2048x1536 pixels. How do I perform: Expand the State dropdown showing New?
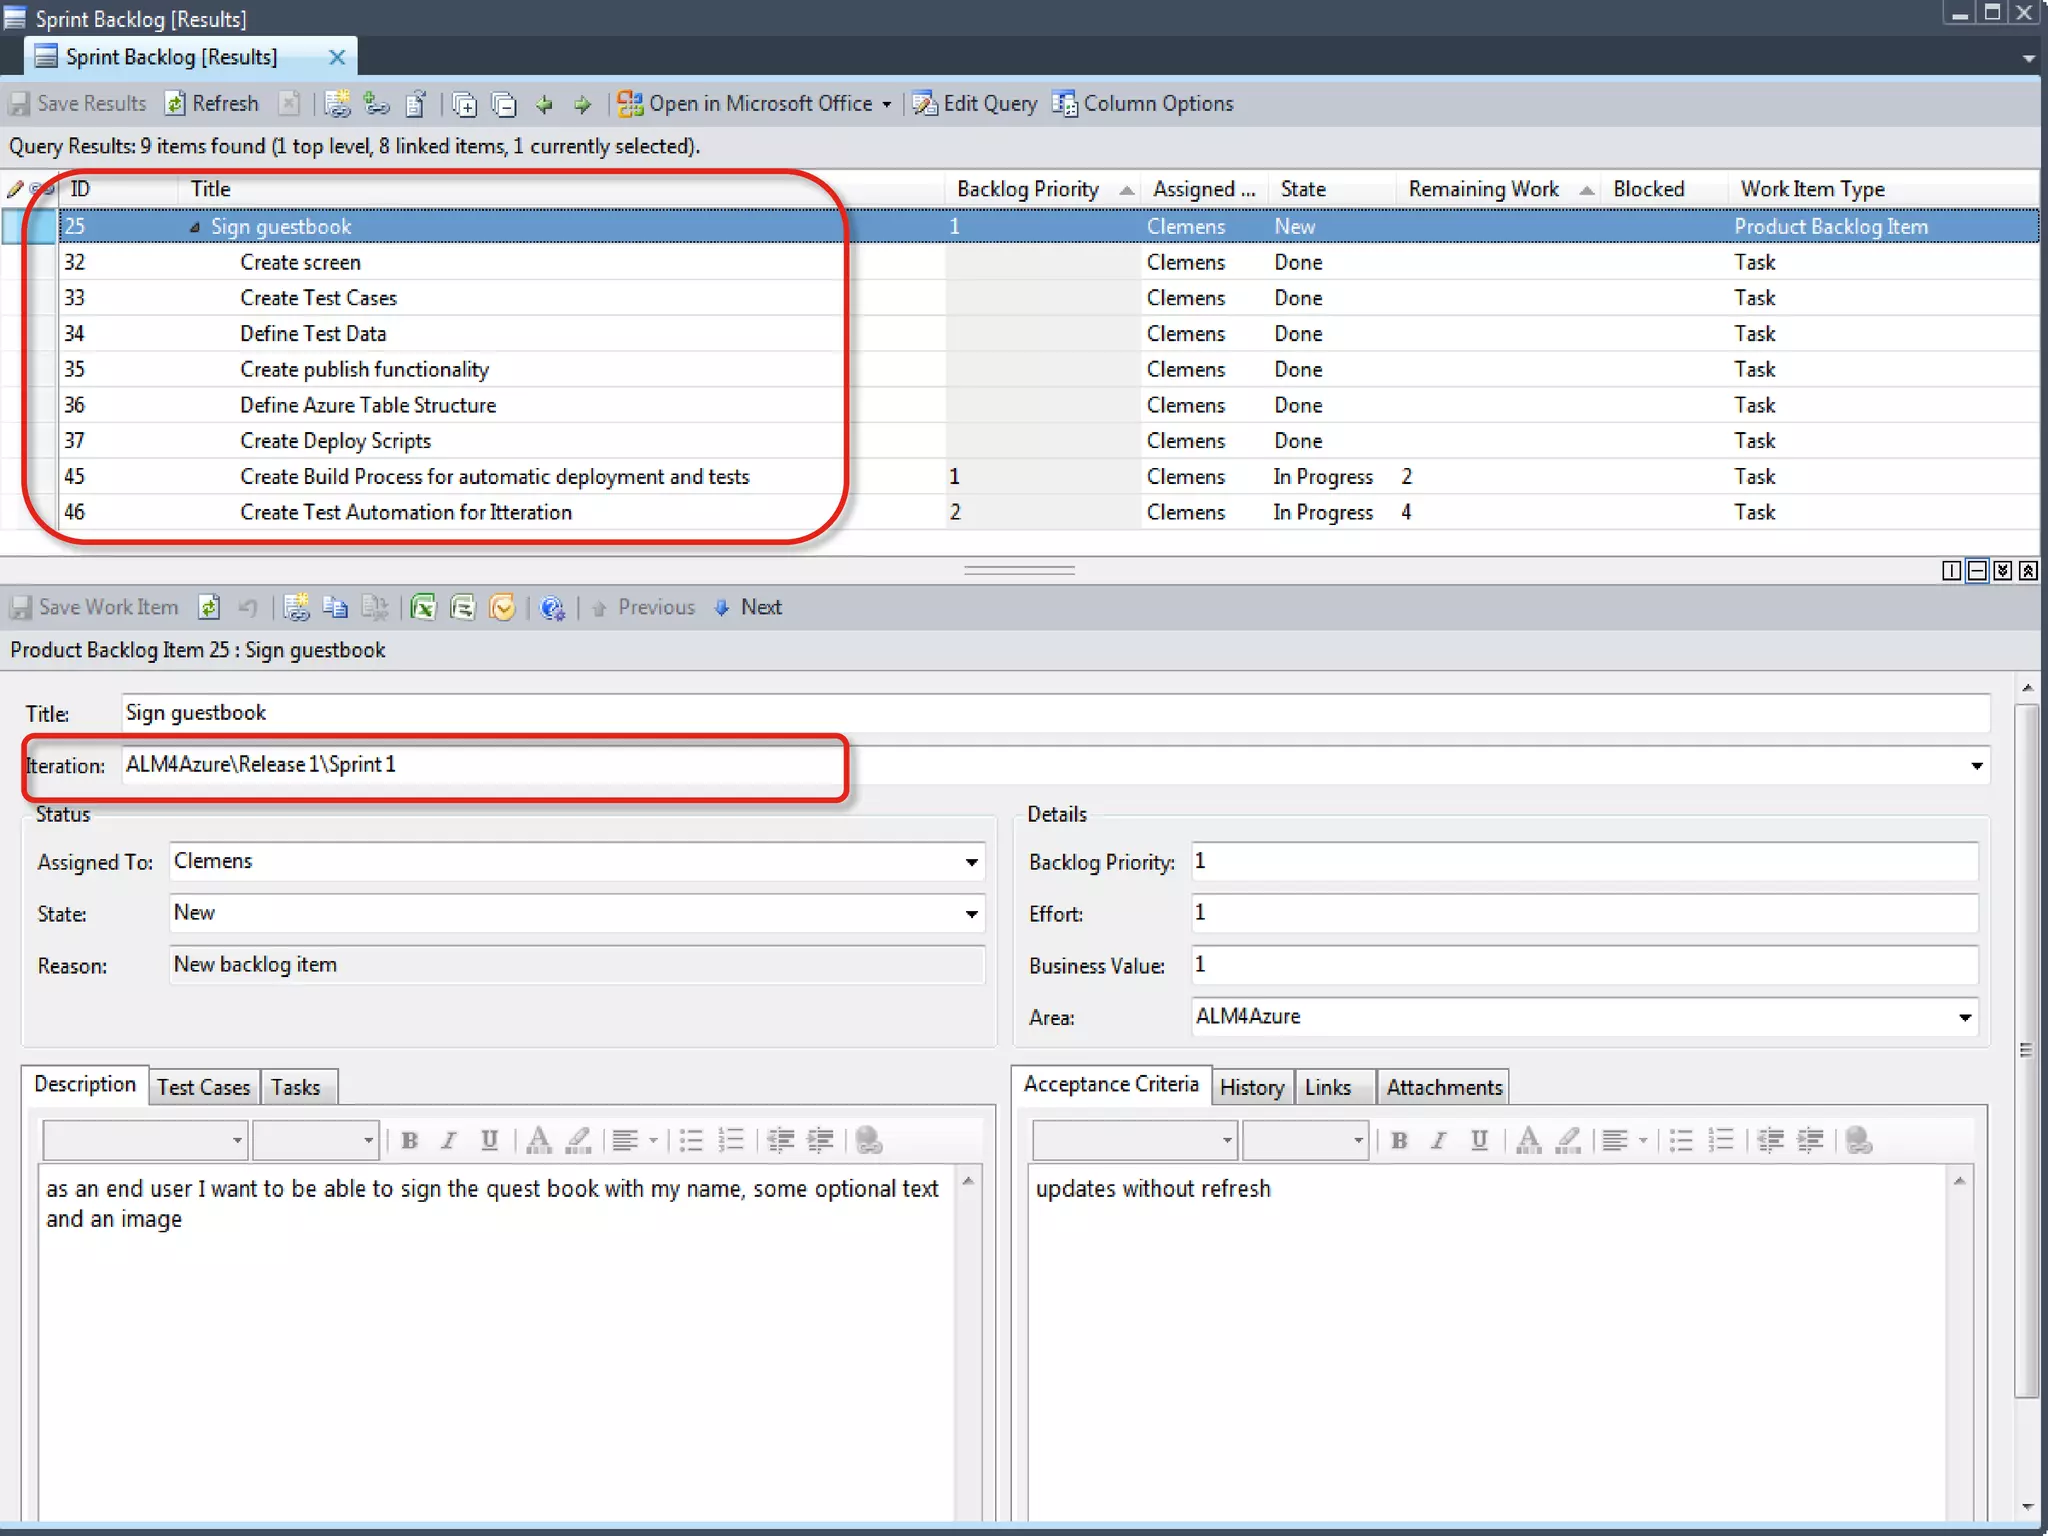970,914
